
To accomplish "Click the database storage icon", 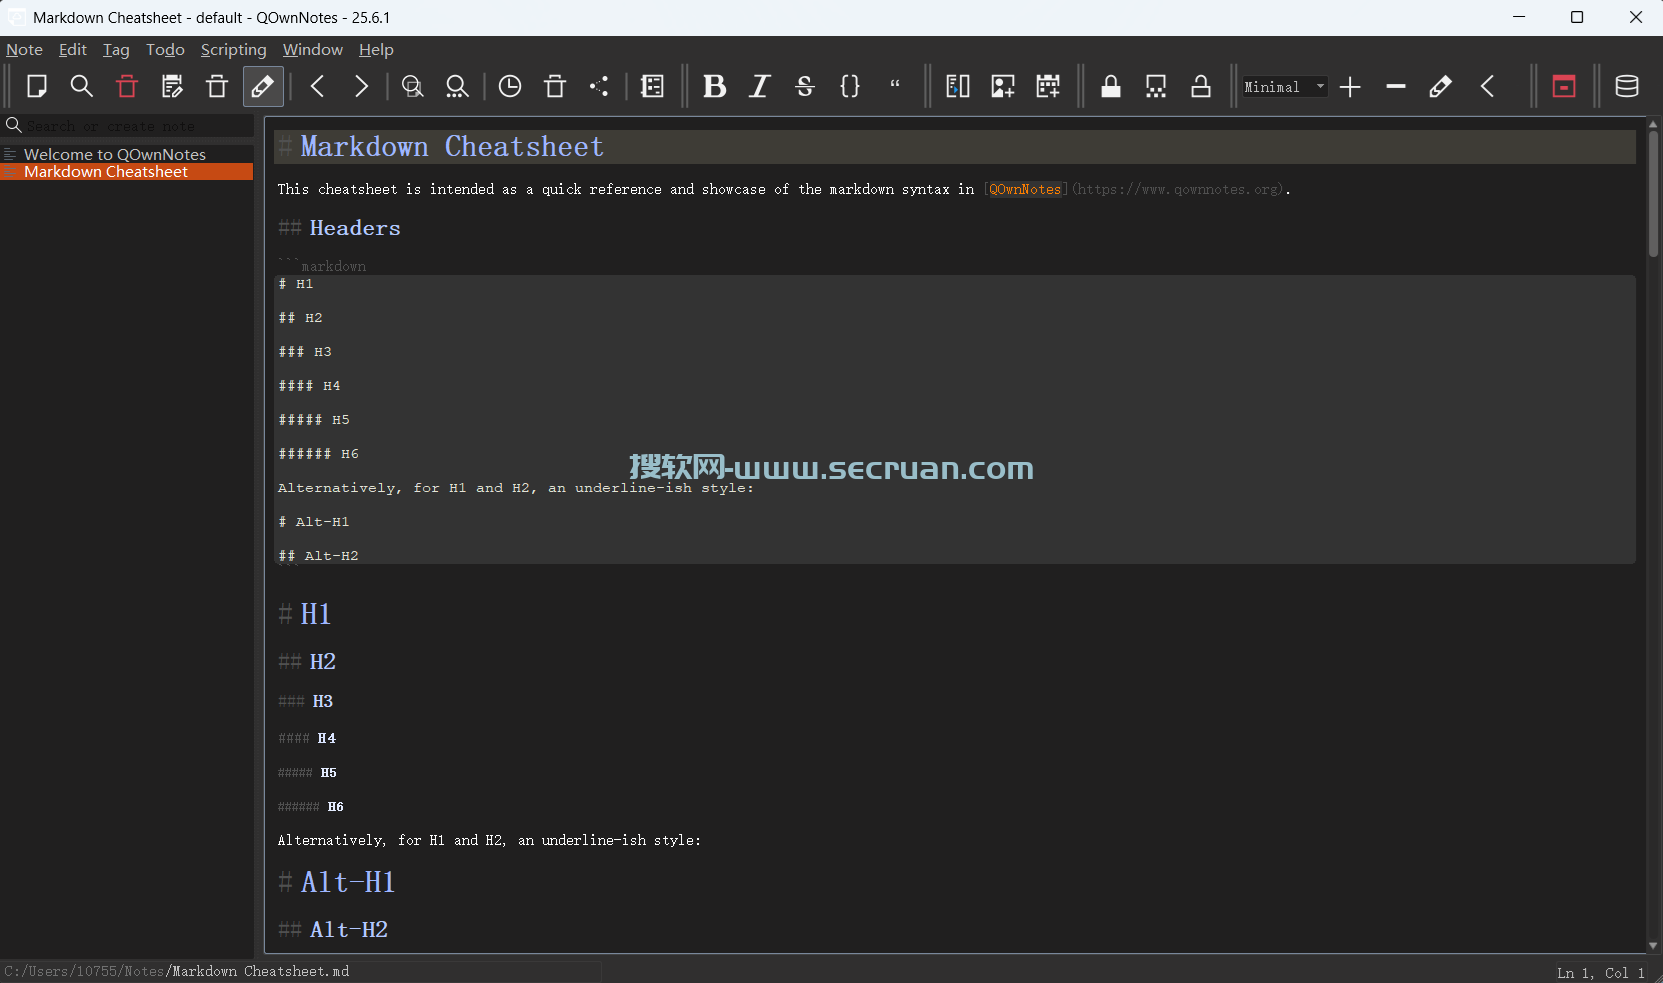I will pos(1627,87).
